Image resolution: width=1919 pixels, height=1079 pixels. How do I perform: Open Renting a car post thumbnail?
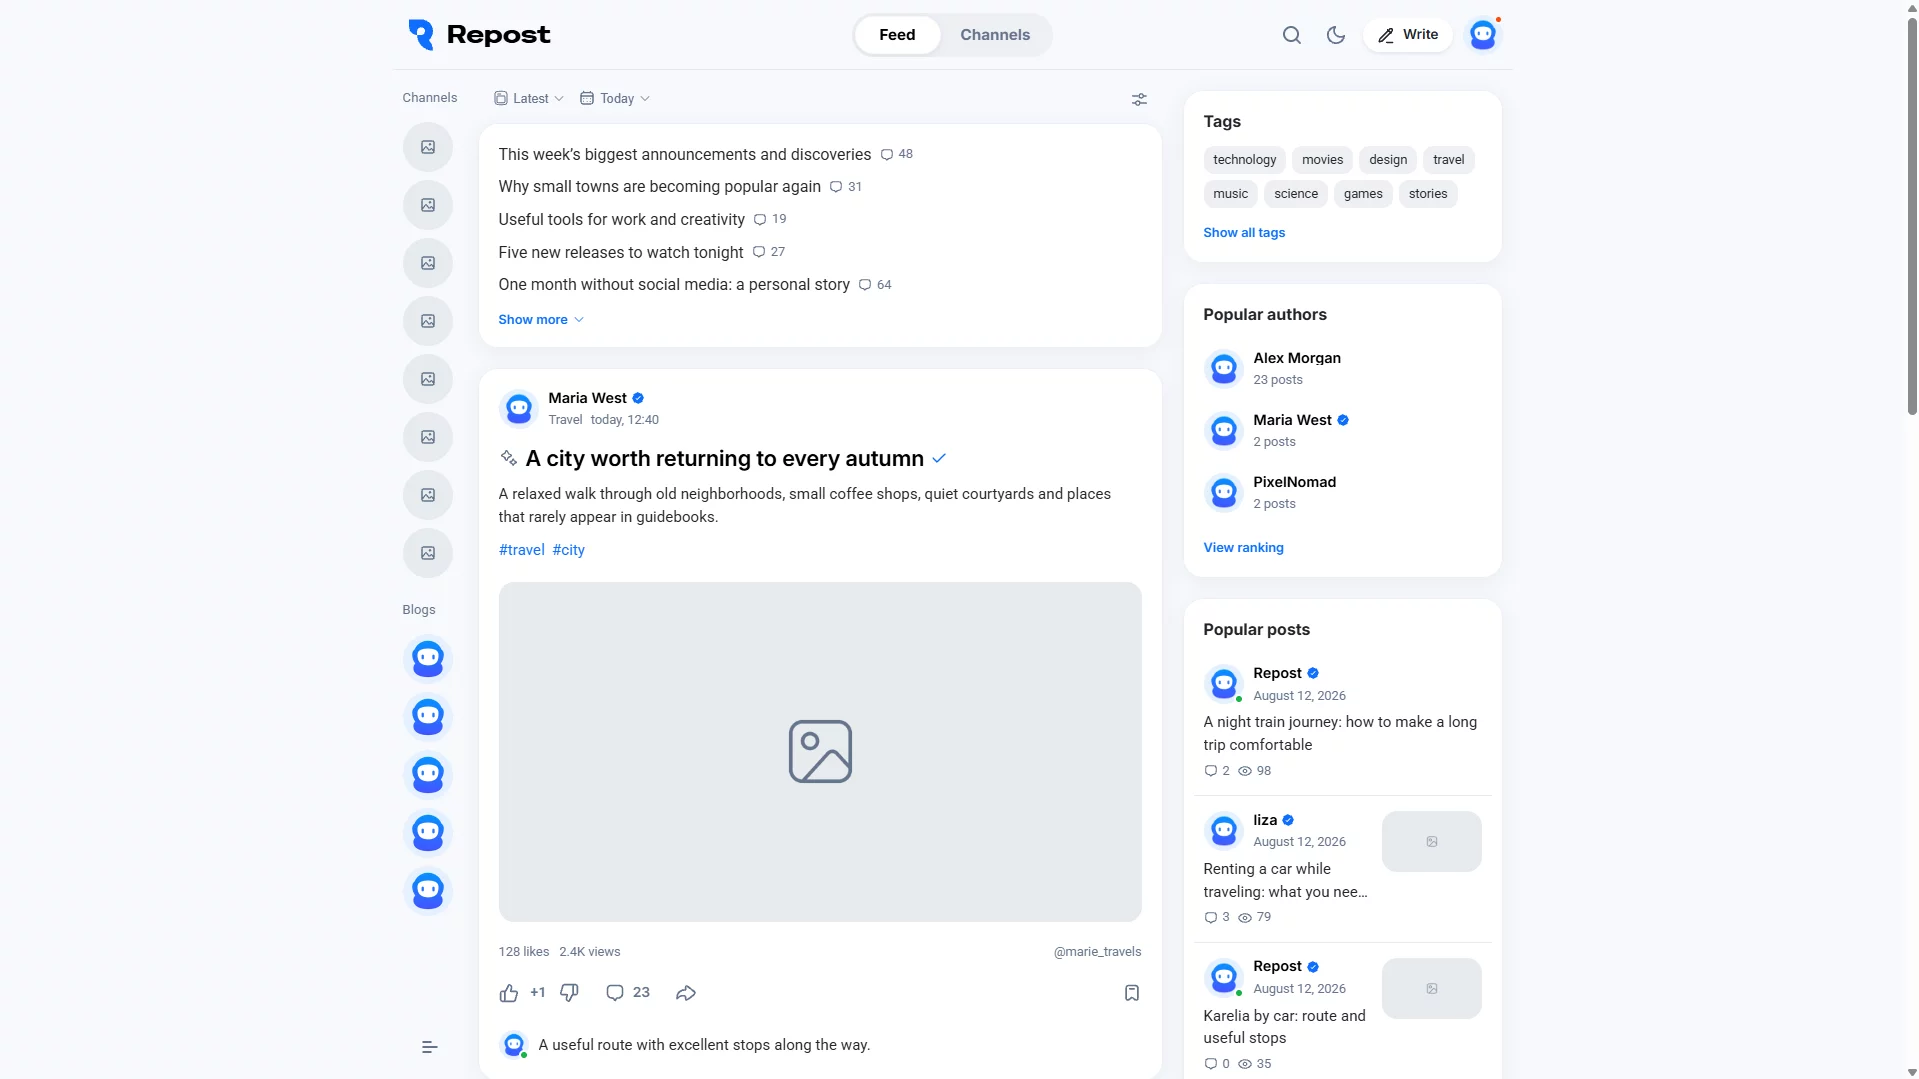pos(1431,842)
